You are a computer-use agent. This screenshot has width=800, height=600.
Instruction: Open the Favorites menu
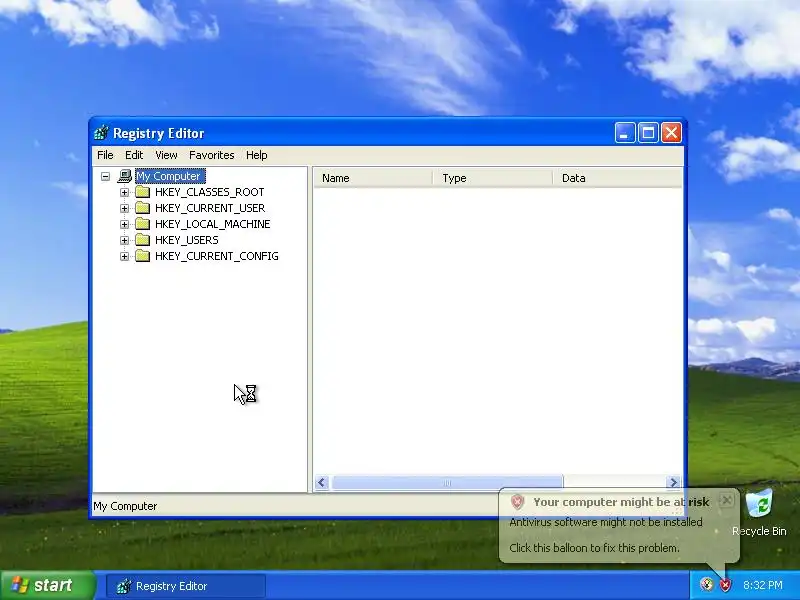point(212,155)
